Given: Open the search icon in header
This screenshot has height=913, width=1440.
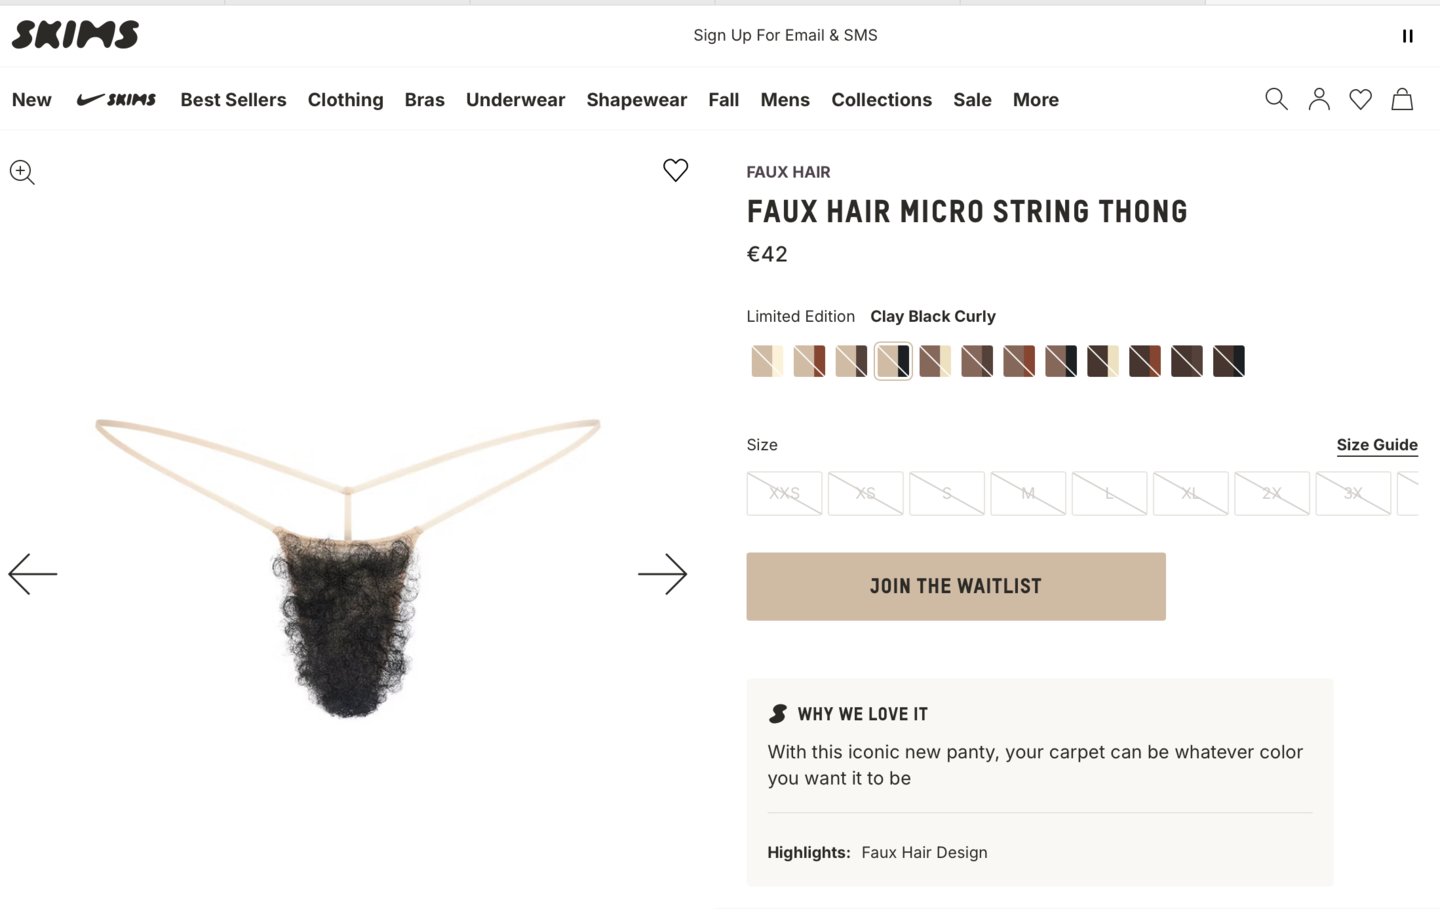Looking at the screenshot, I should coord(1275,99).
